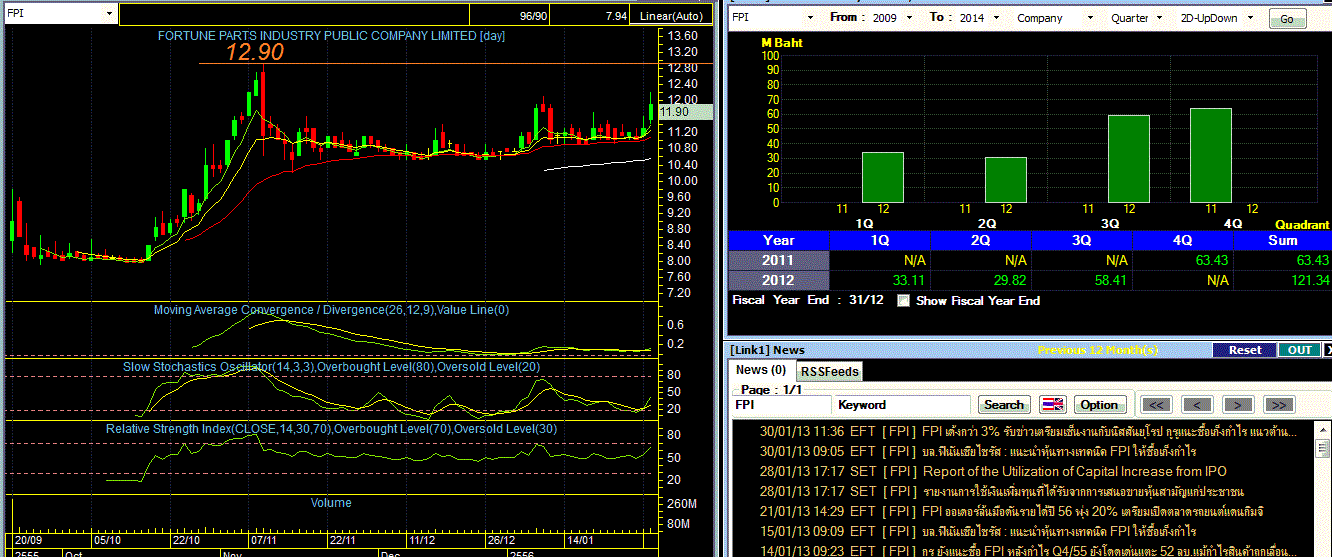Select the 4Q column header in the table

[1183, 240]
